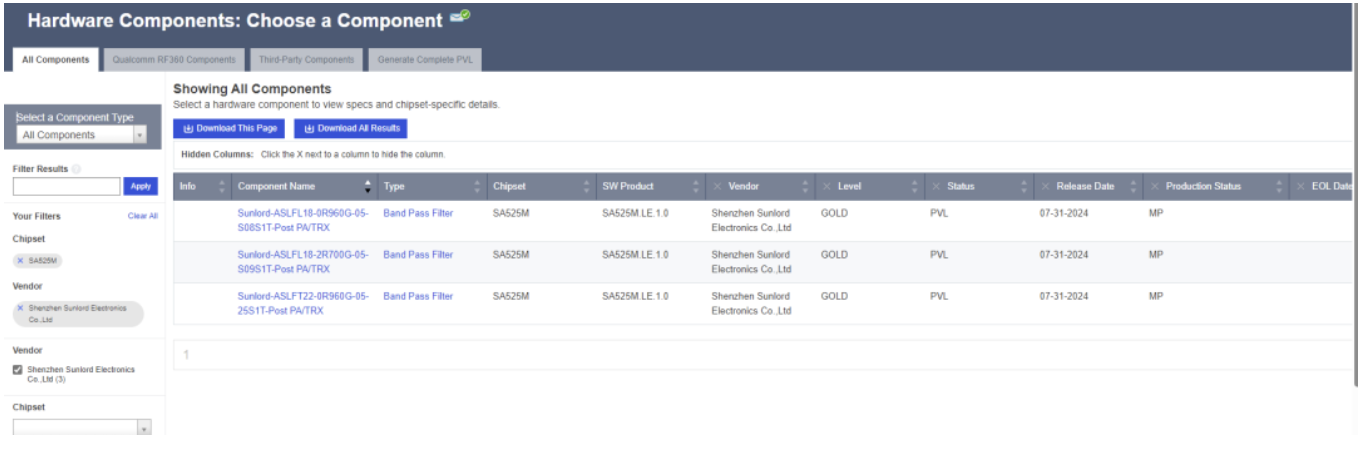Click the sort arrows on the Type column
This screenshot has width=1362, height=450.
476,187
